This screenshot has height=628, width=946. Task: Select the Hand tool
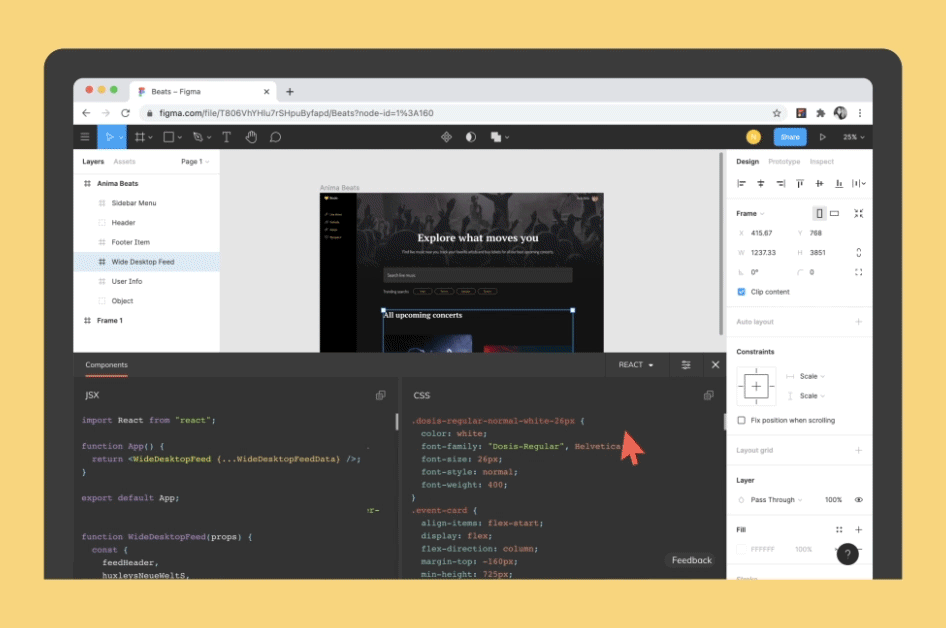pyautogui.click(x=251, y=136)
